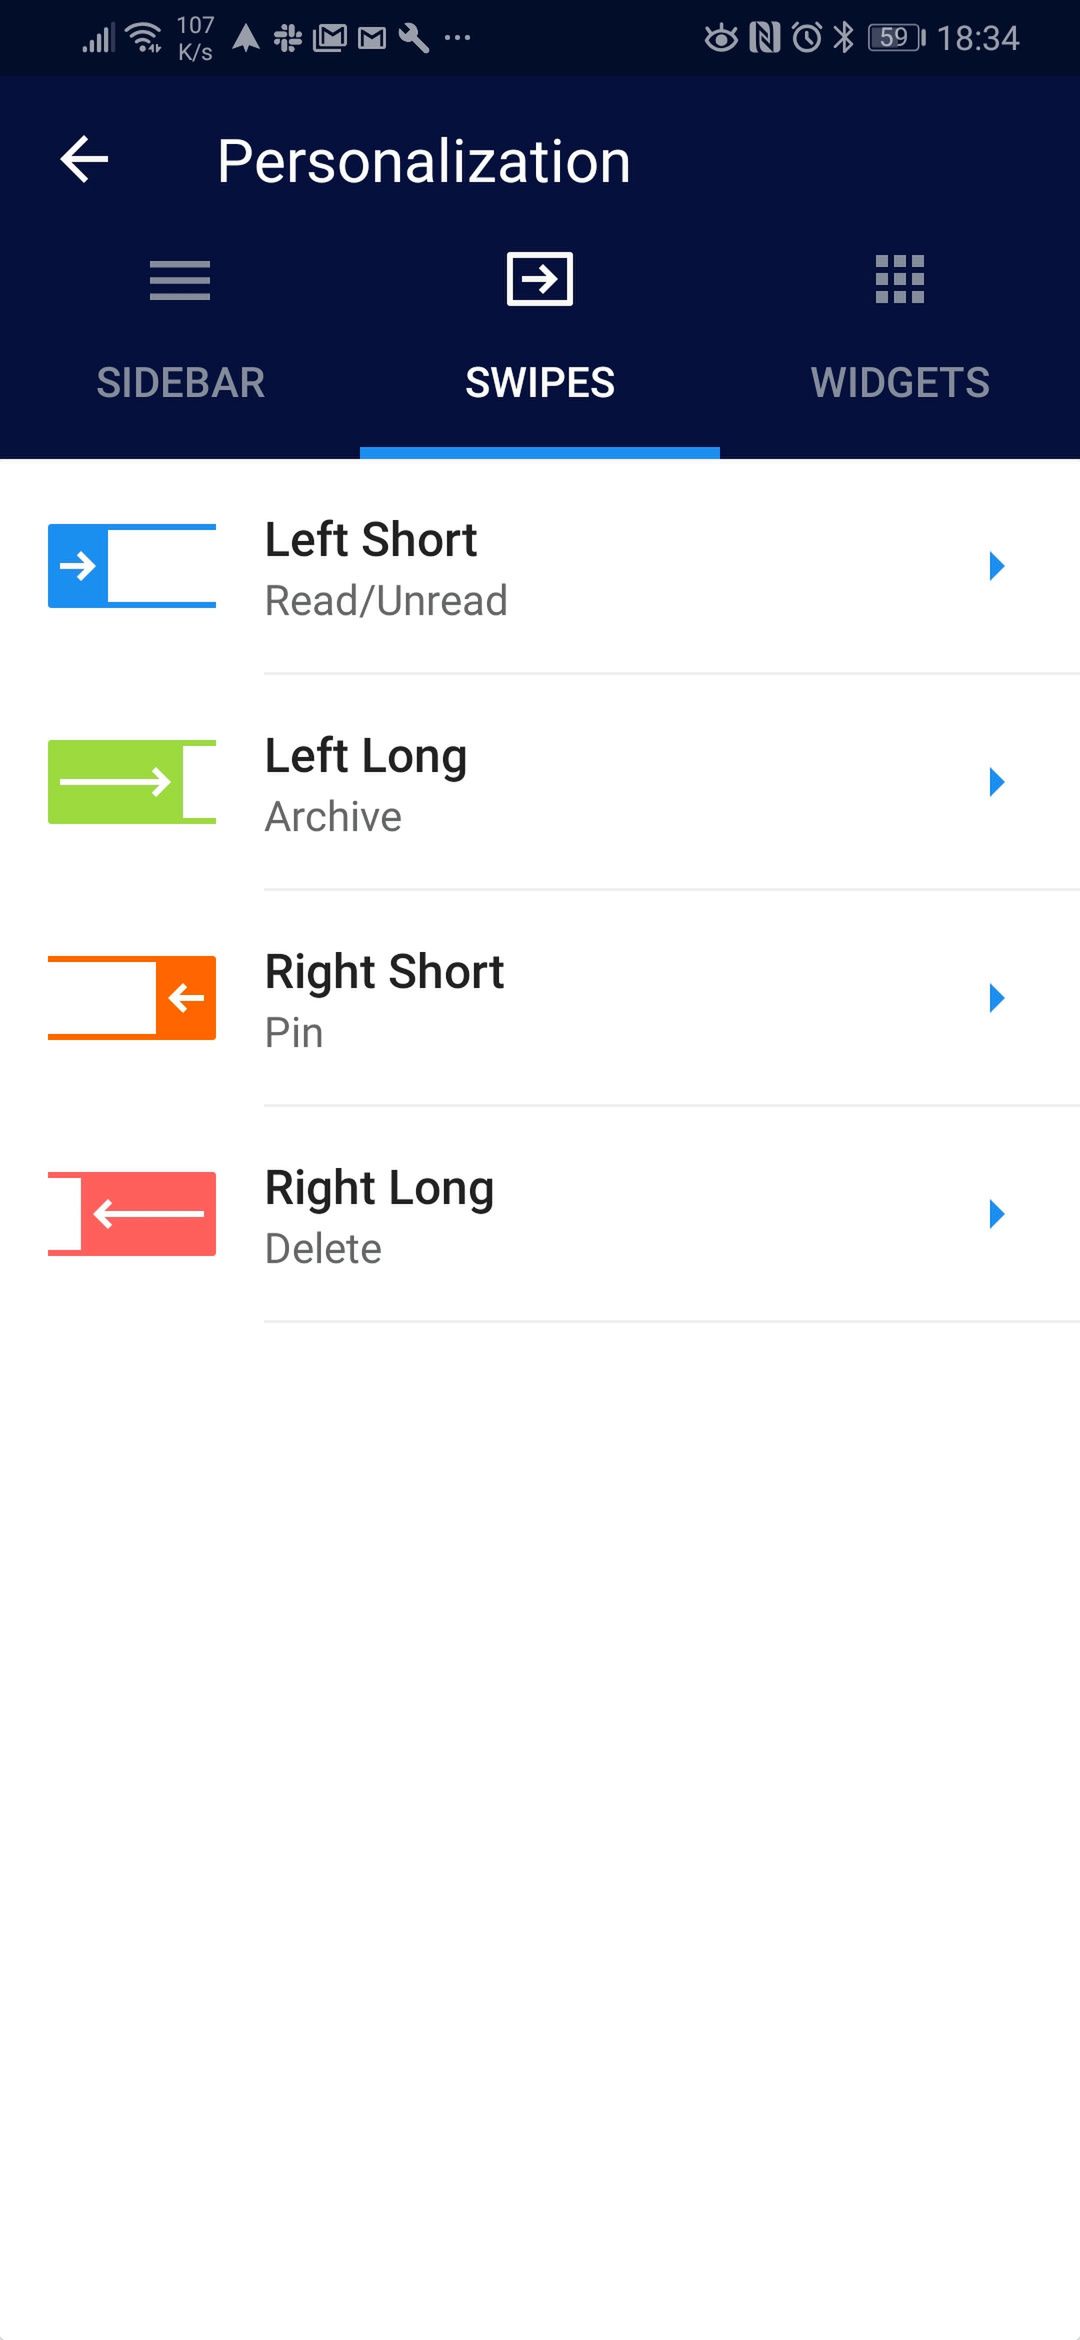This screenshot has height=2340, width=1080.
Task: Tap the blue Left Short swipe icon
Action: click(x=132, y=566)
